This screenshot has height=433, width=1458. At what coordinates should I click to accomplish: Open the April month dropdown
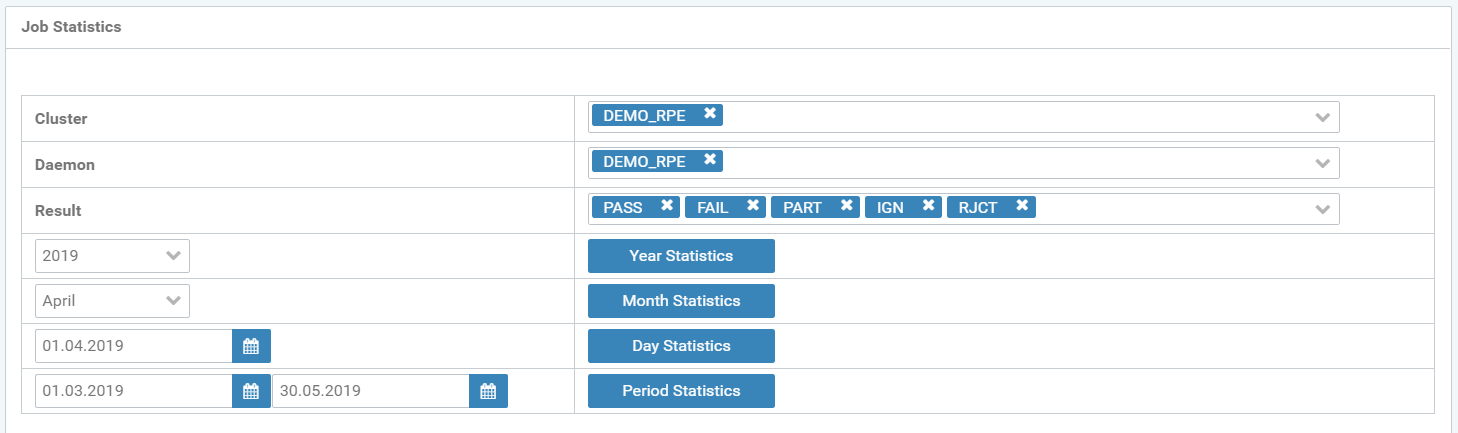[112, 301]
